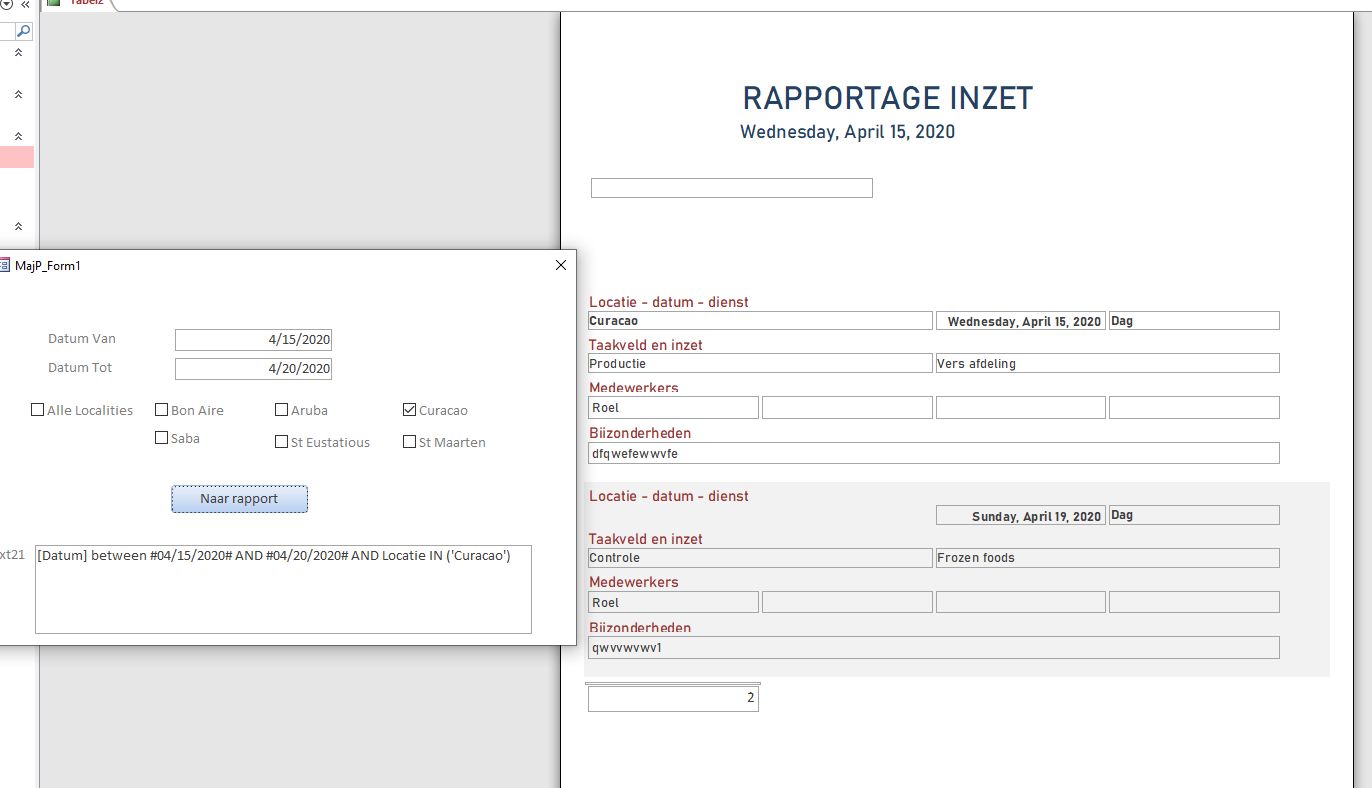Click the record count box showing 2
This screenshot has width=1372, height=788.
click(x=673, y=698)
